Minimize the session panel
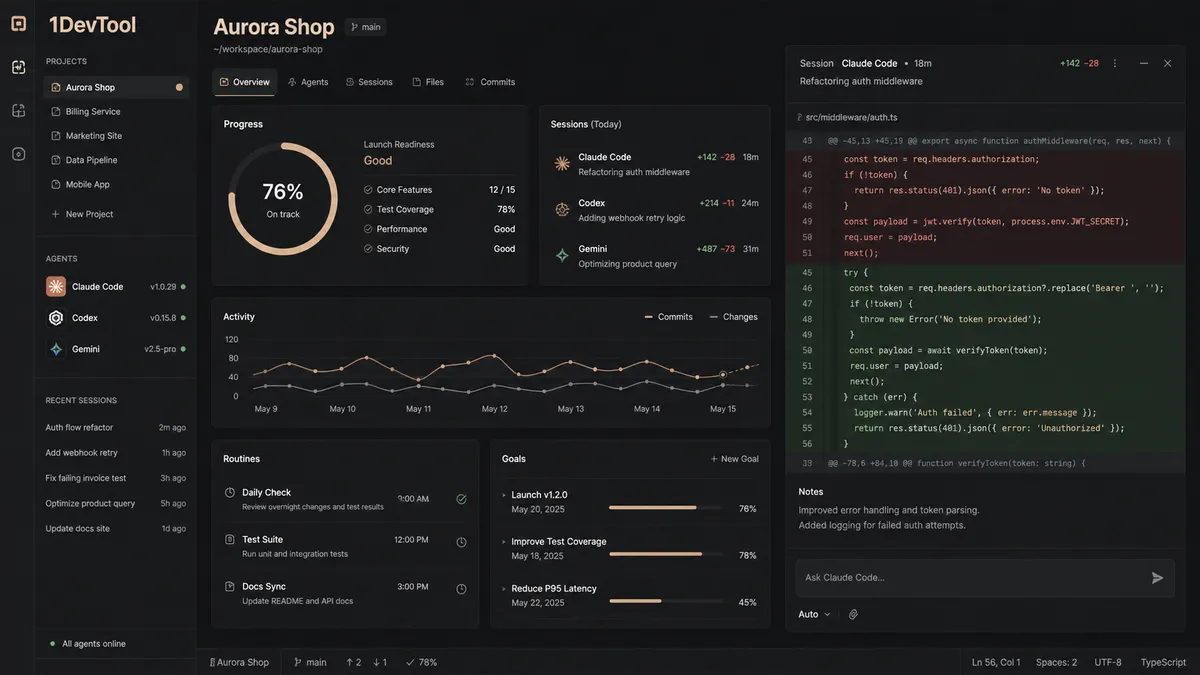 pyautogui.click(x=1144, y=63)
